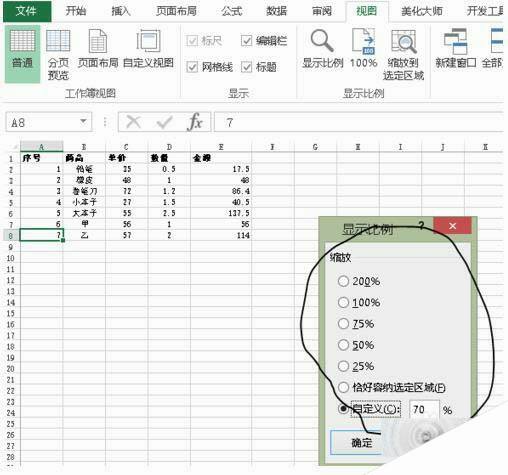508x475 pixels.
Task: Open 自定义视图 custom views
Action: coord(148,48)
